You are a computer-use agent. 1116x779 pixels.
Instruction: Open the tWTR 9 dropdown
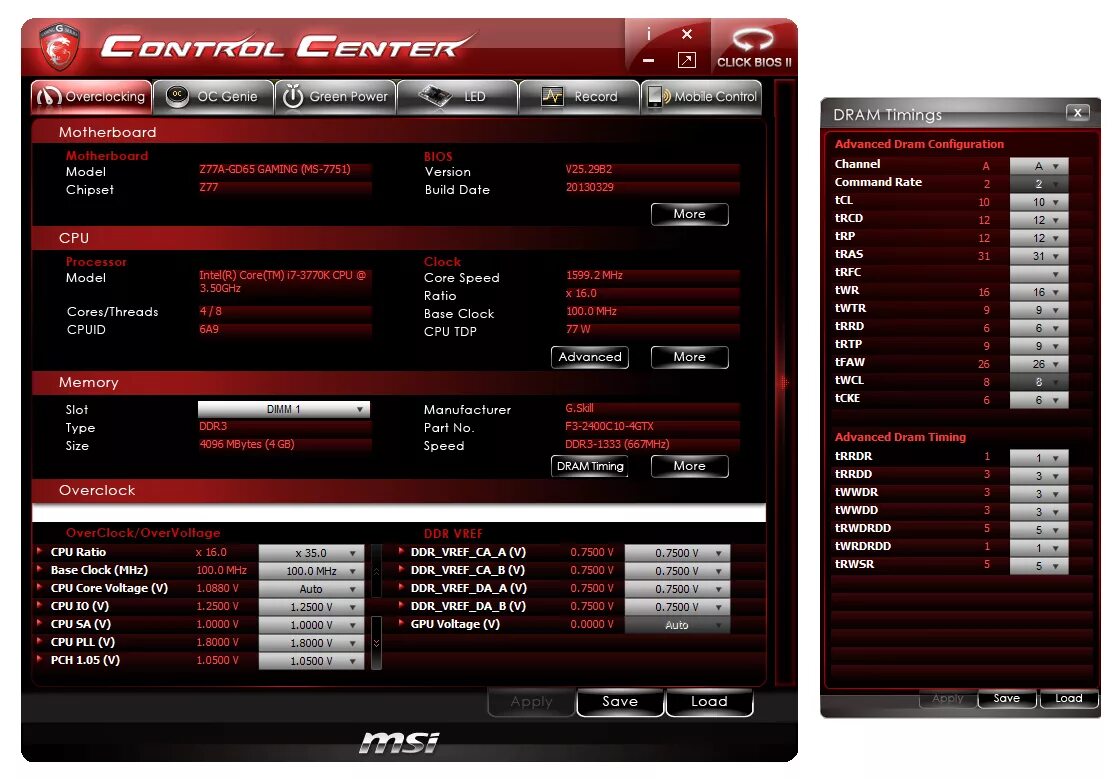pyautogui.click(x=1039, y=310)
